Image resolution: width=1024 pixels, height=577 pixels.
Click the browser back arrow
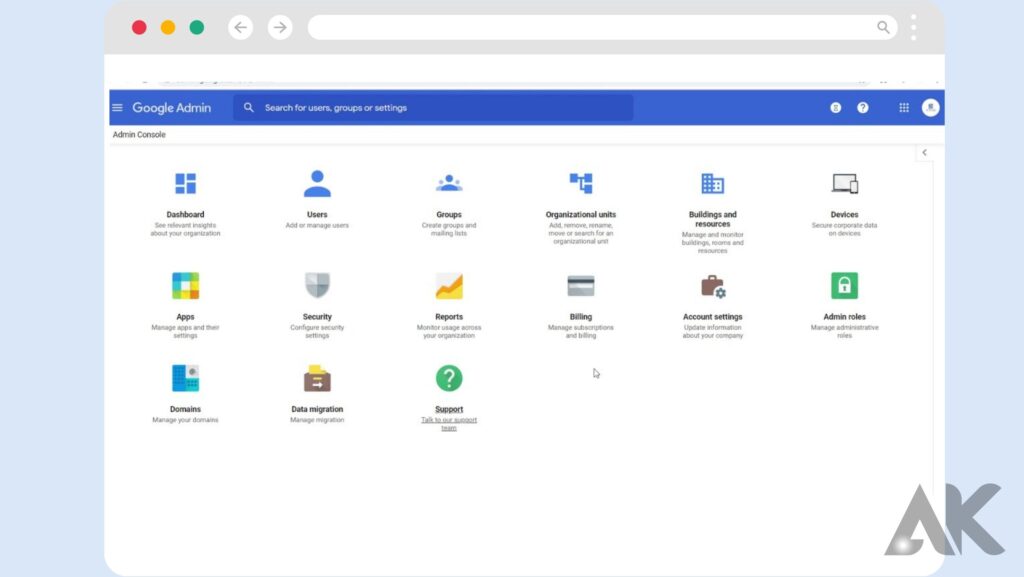[240, 27]
